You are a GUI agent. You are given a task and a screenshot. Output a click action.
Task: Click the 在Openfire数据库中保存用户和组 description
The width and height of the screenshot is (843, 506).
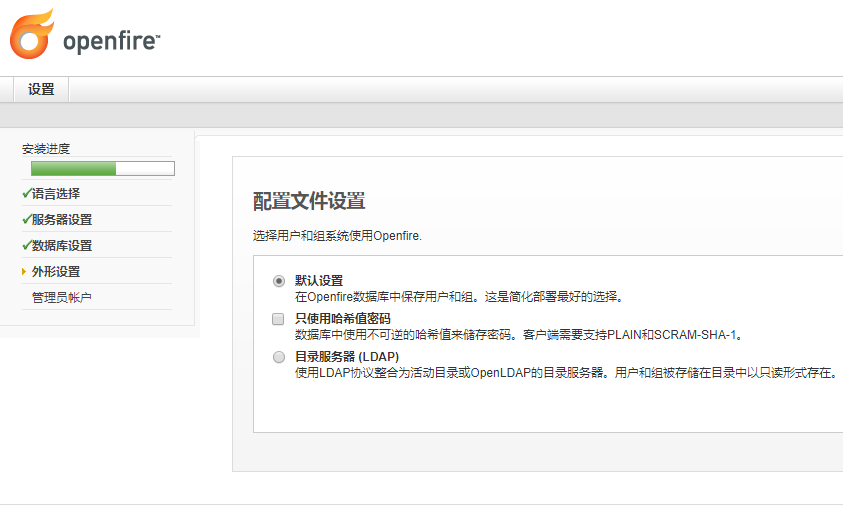coord(459,297)
